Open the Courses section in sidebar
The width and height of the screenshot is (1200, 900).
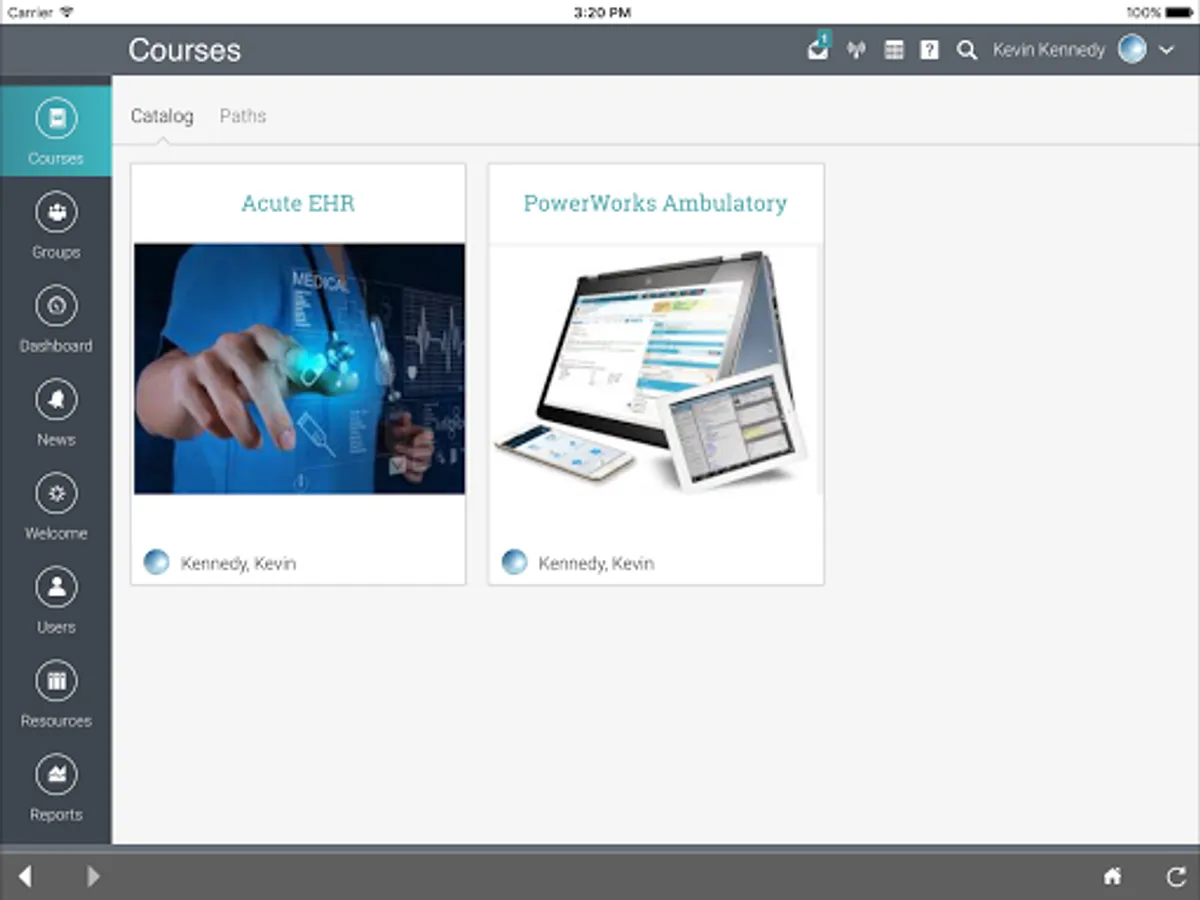[56, 131]
